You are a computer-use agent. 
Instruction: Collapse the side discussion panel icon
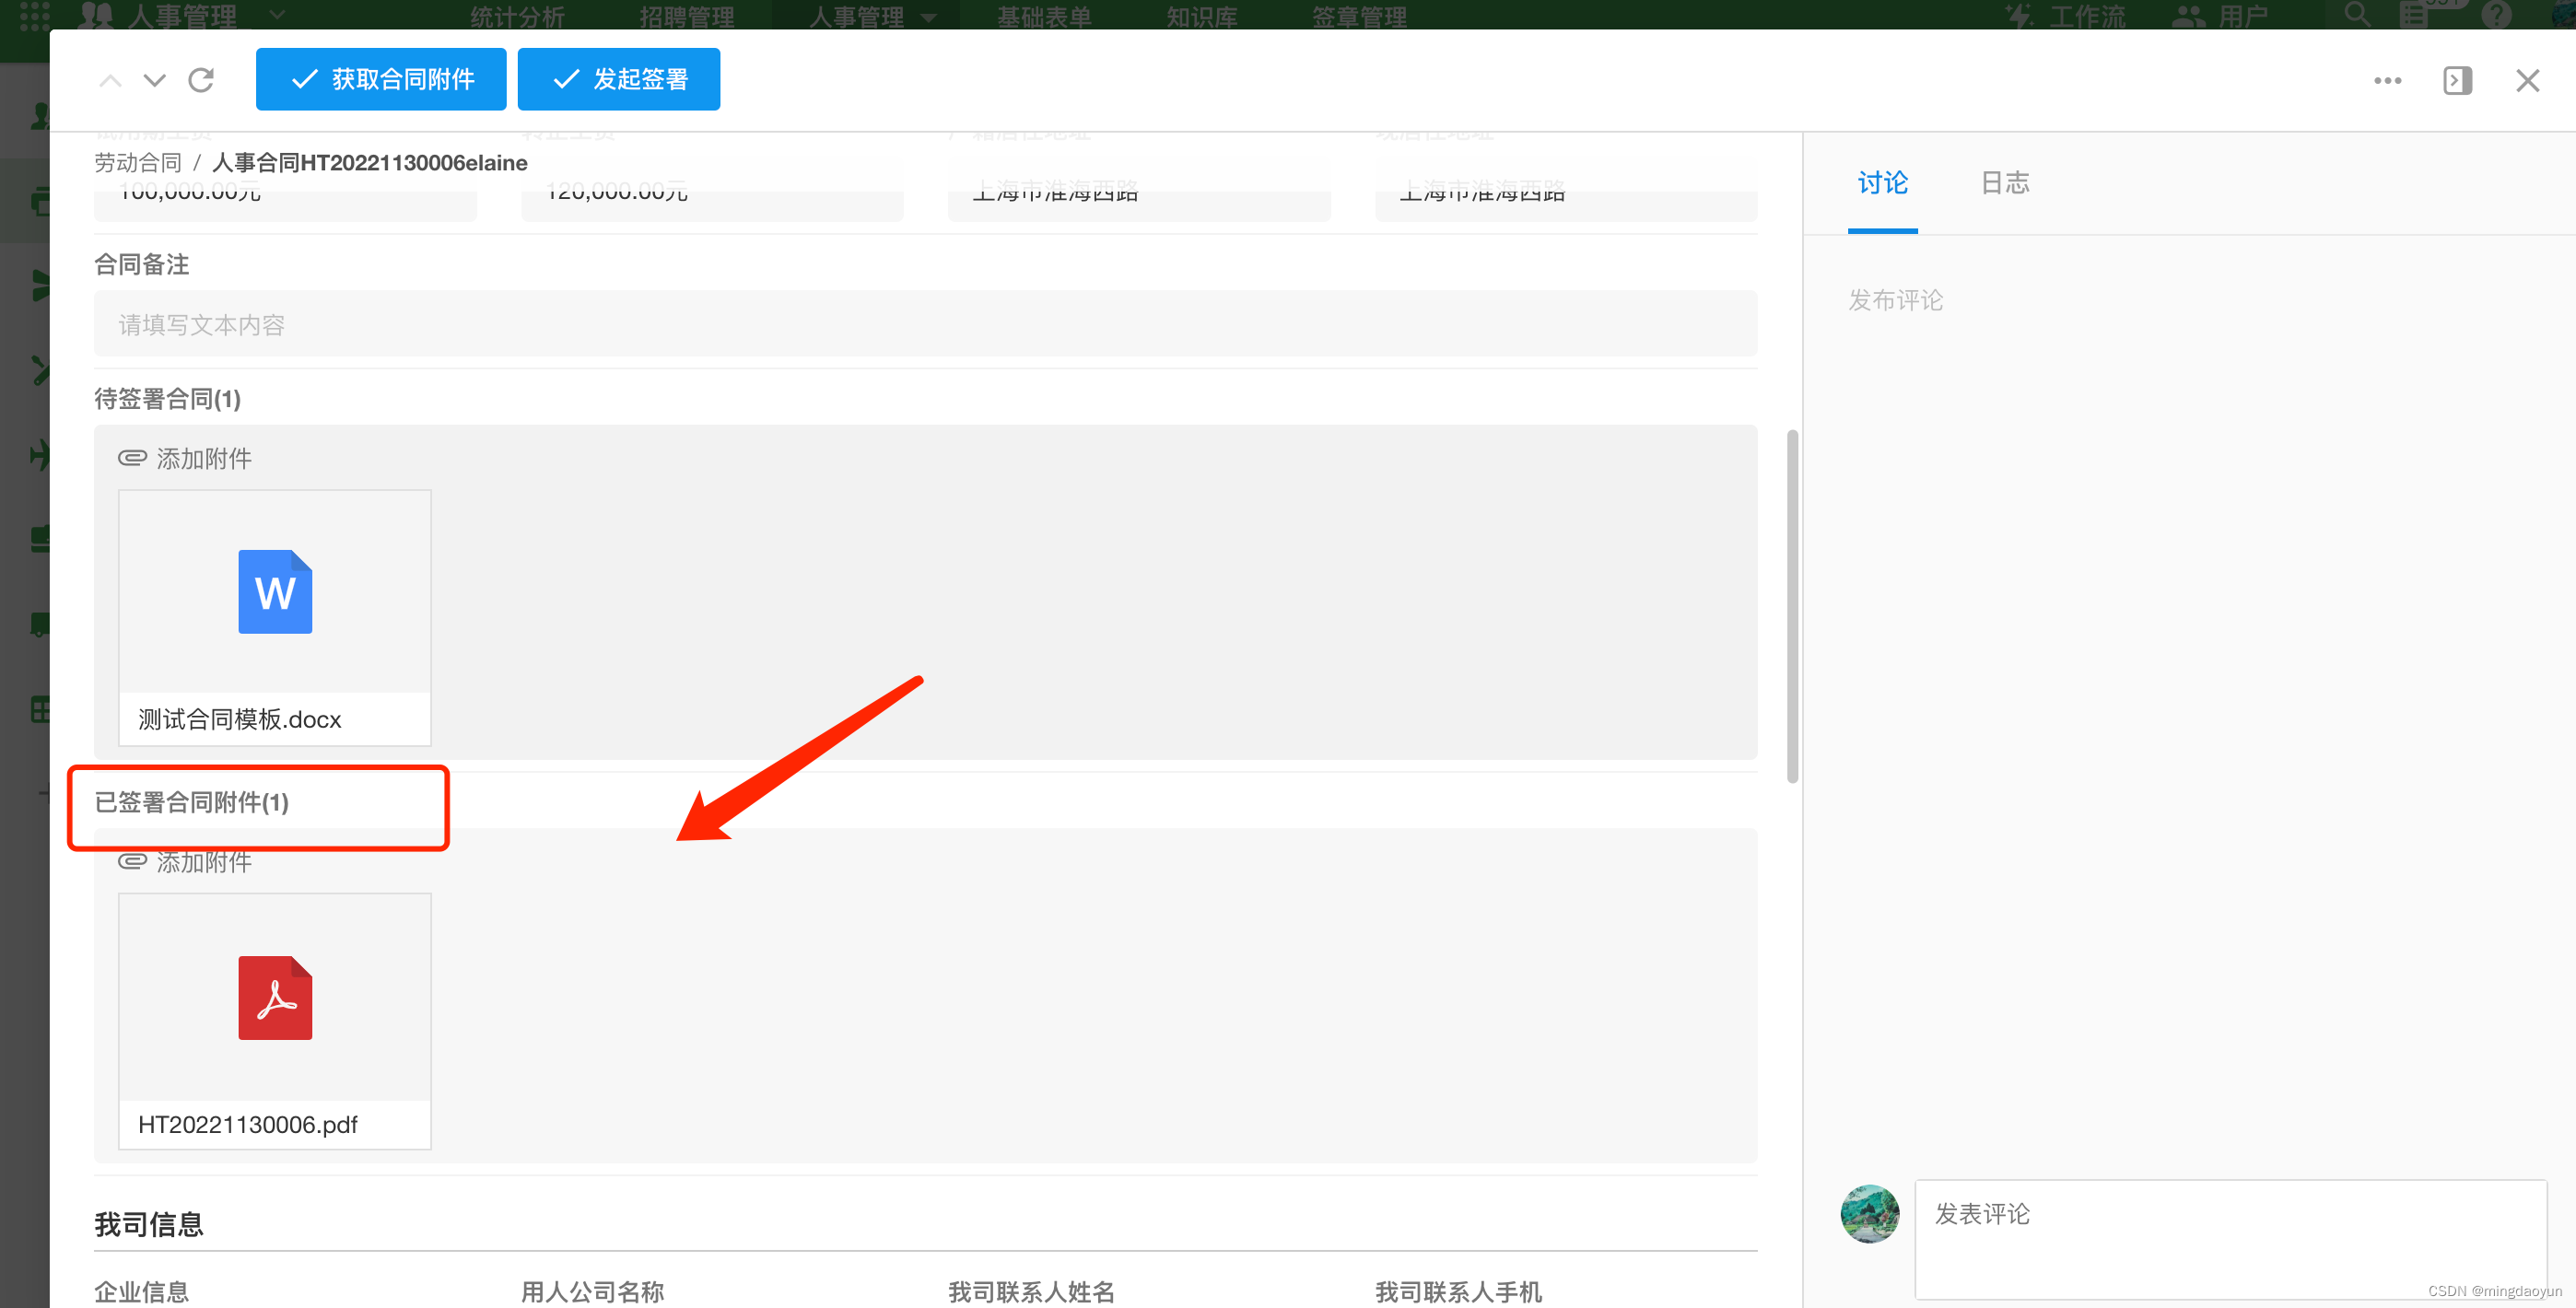(x=2457, y=80)
